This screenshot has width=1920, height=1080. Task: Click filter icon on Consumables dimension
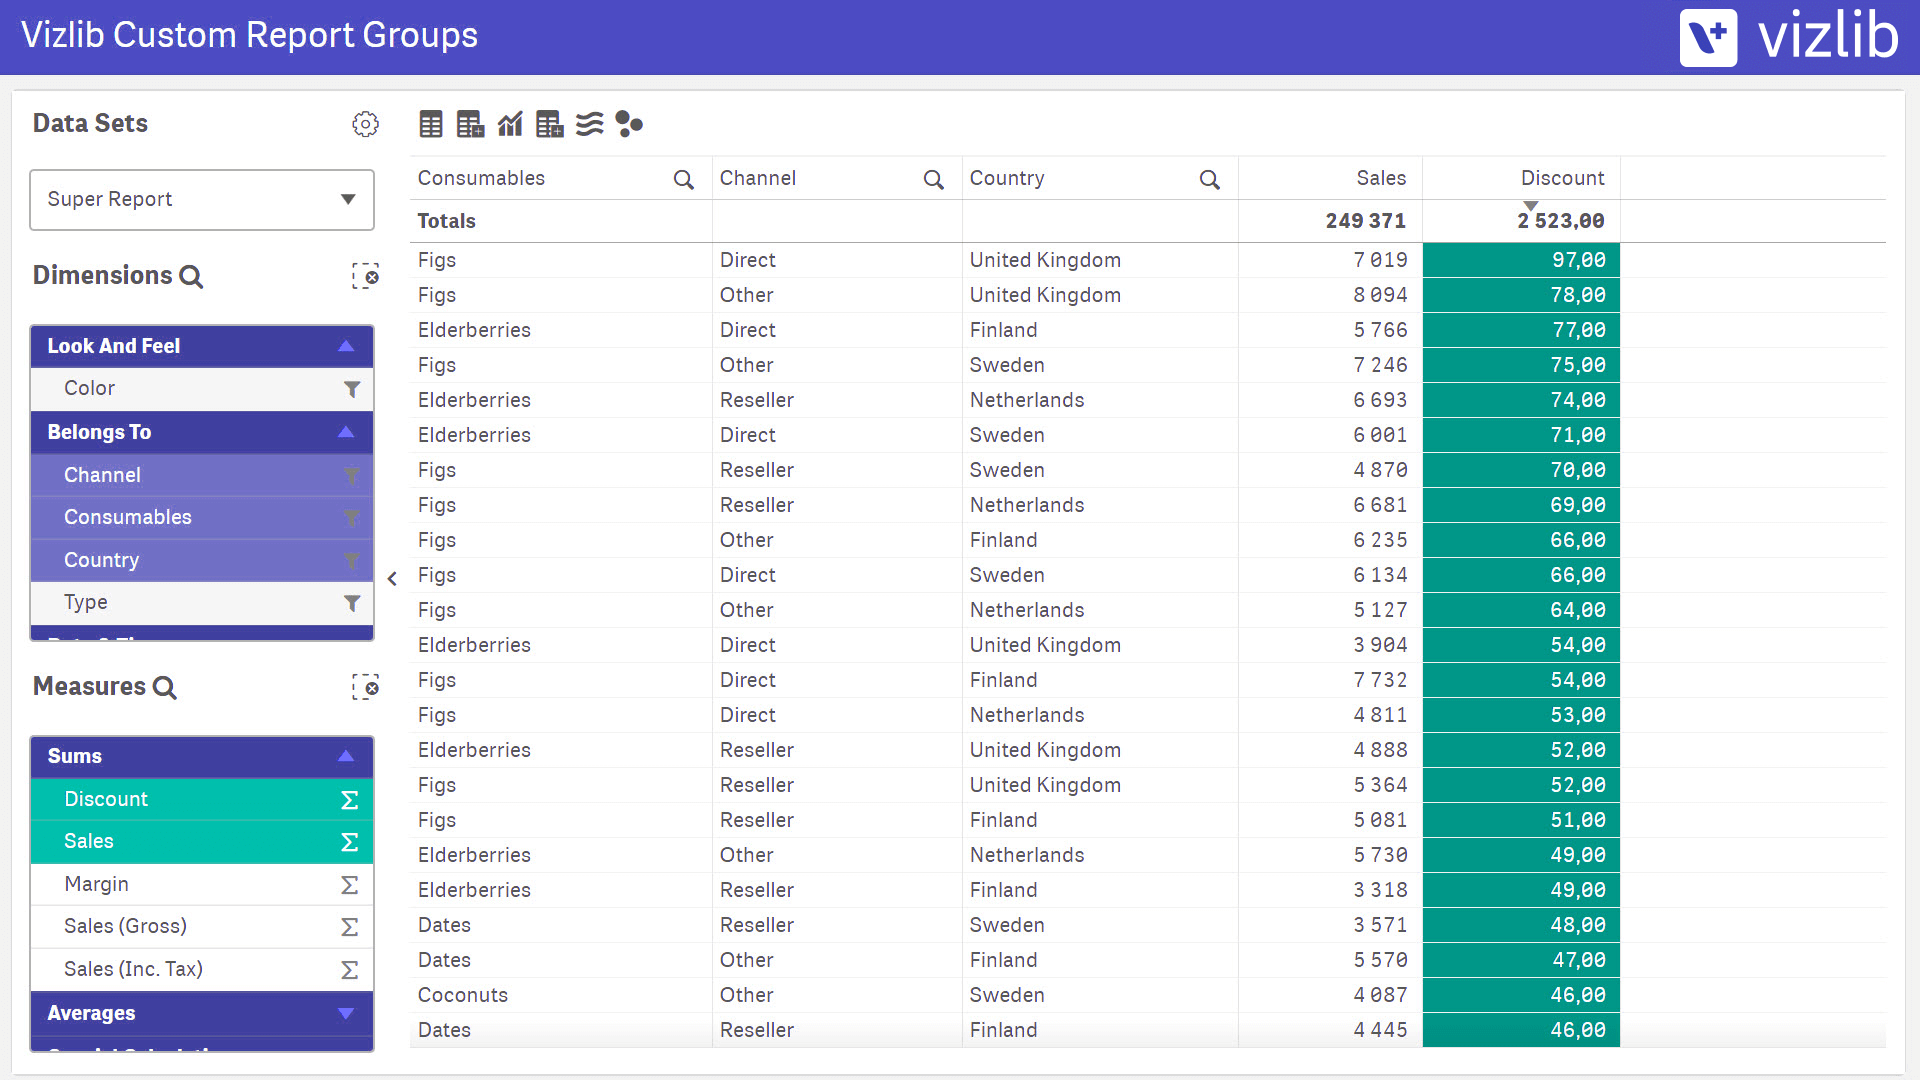[352, 518]
